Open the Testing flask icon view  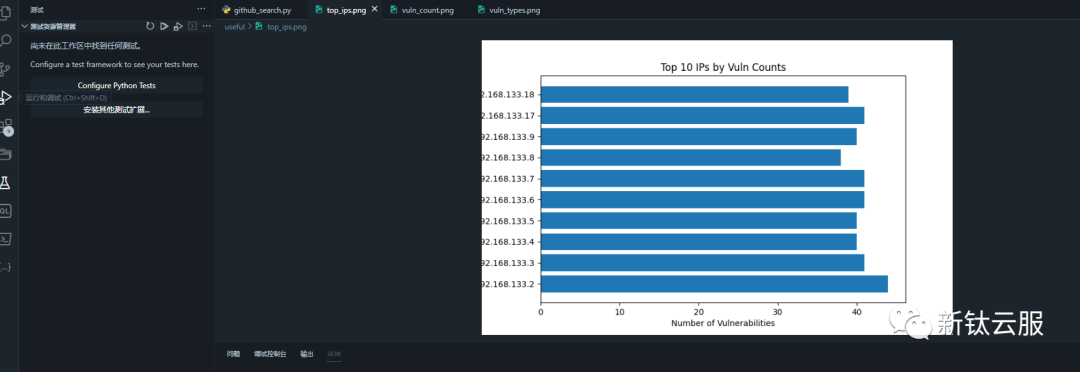6,183
